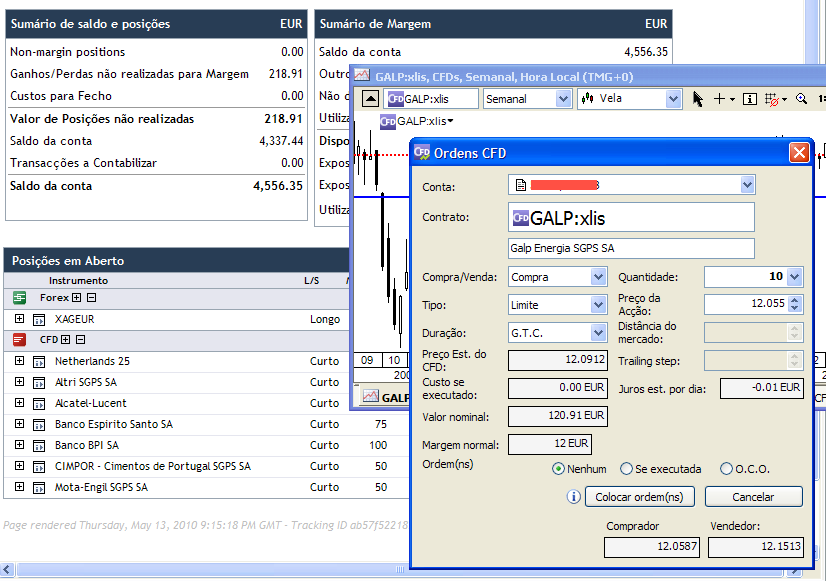
Task: Click the Vendedor price 12.1513 box
Action: (x=755, y=547)
